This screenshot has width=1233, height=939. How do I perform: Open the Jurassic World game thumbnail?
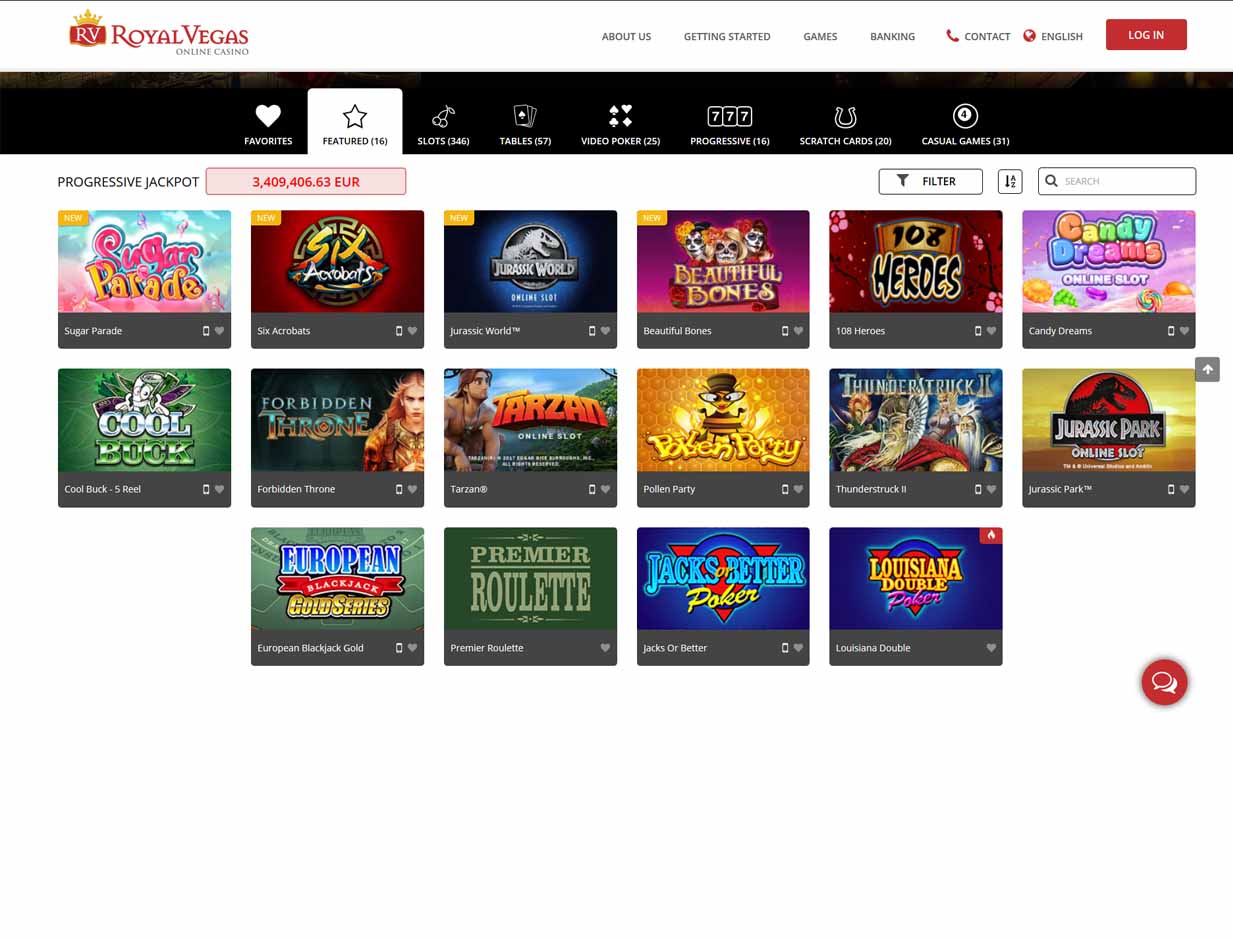click(x=530, y=261)
